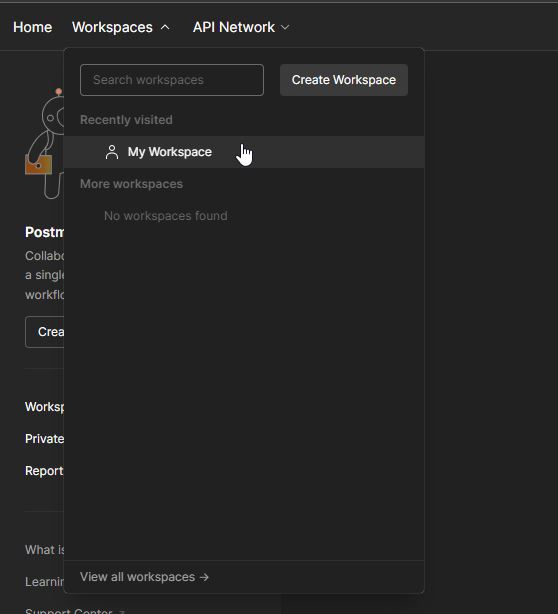Open the Private link in the left list
Image resolution: width=558 pixels, height=614 pixels.
coord(45,439)
